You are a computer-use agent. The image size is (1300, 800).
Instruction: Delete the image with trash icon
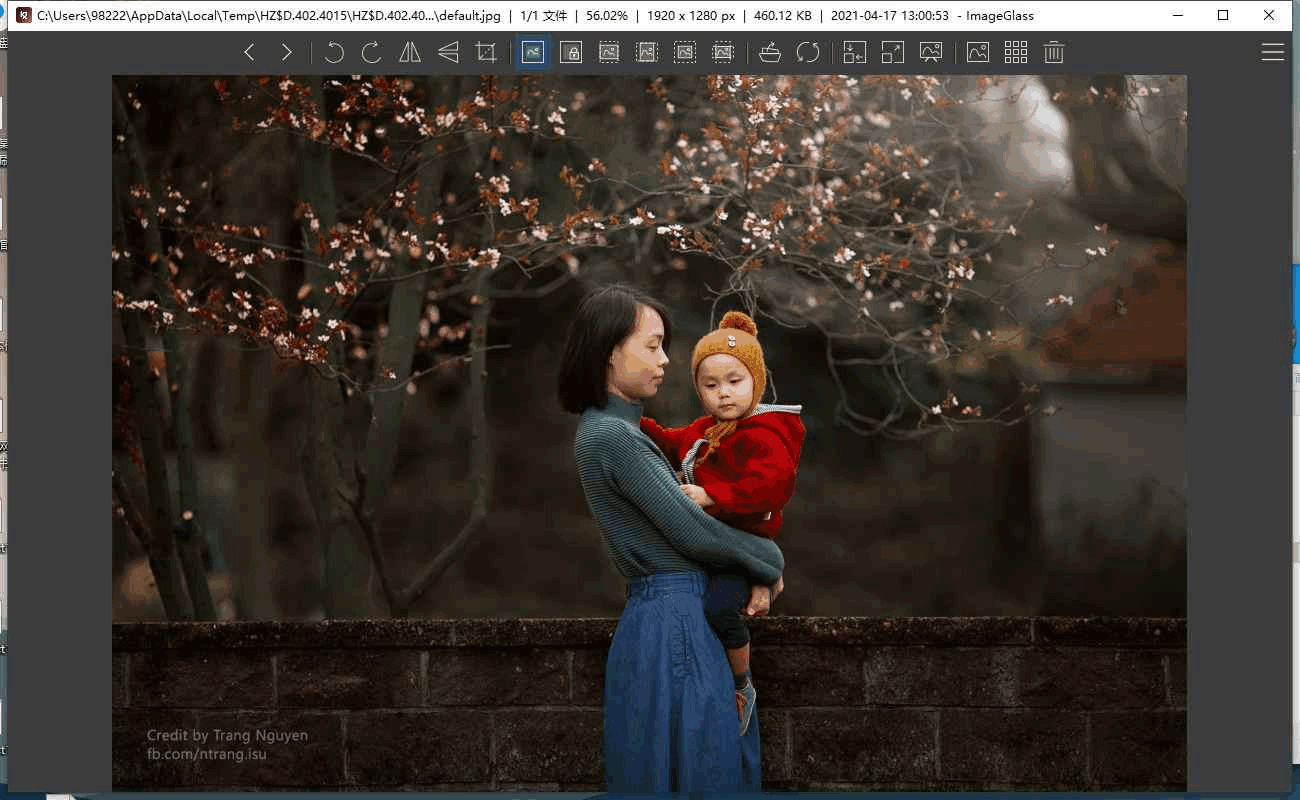(x=1054, y=52)
